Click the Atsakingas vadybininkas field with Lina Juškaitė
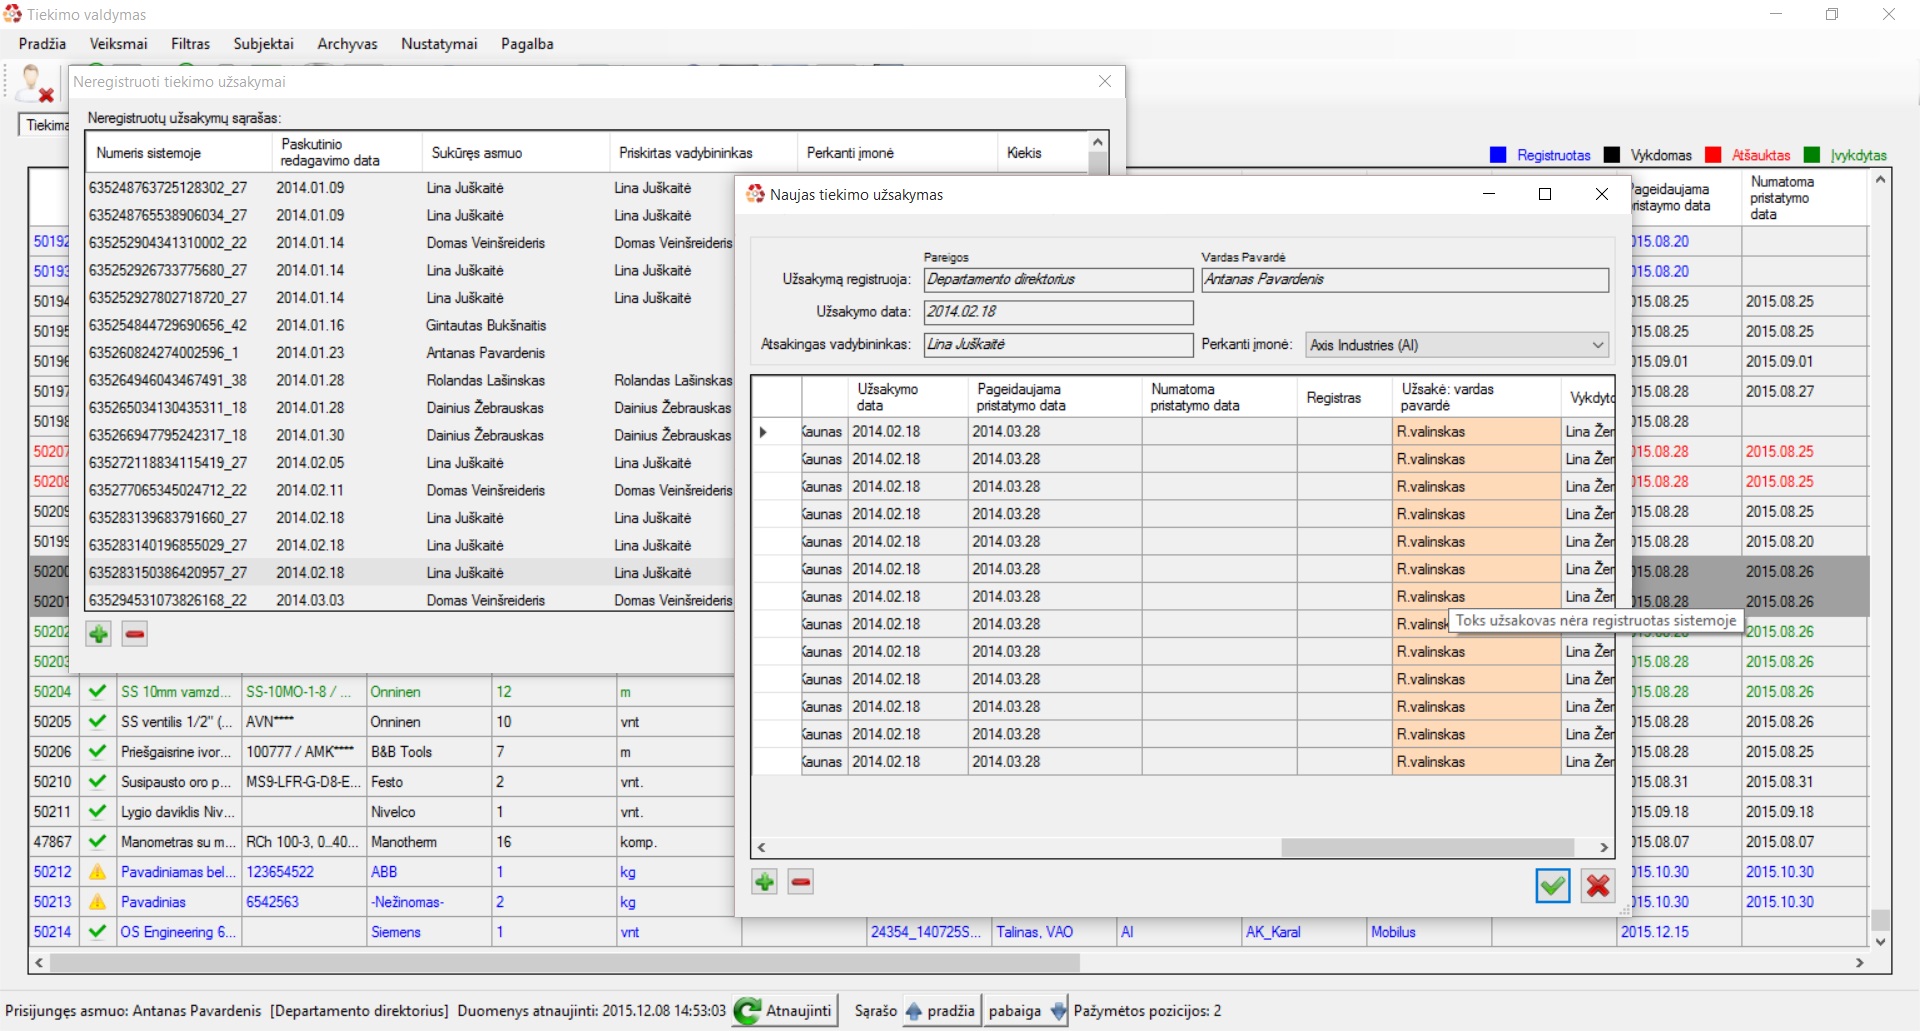Screen dimensions: 1920x1031 1058,345
